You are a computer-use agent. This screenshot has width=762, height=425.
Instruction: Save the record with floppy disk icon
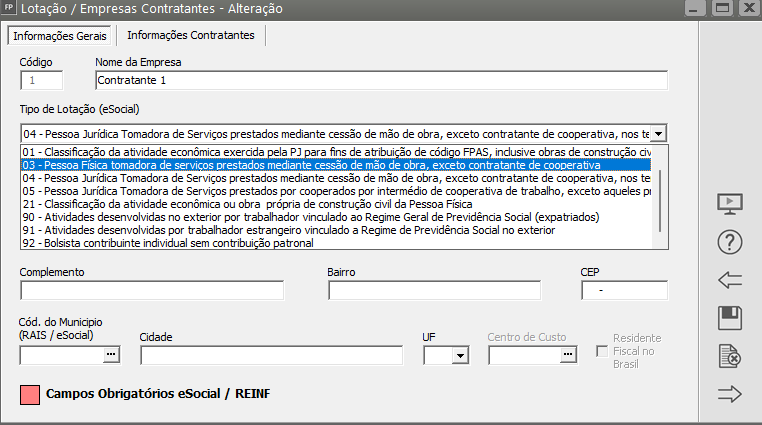731,318
